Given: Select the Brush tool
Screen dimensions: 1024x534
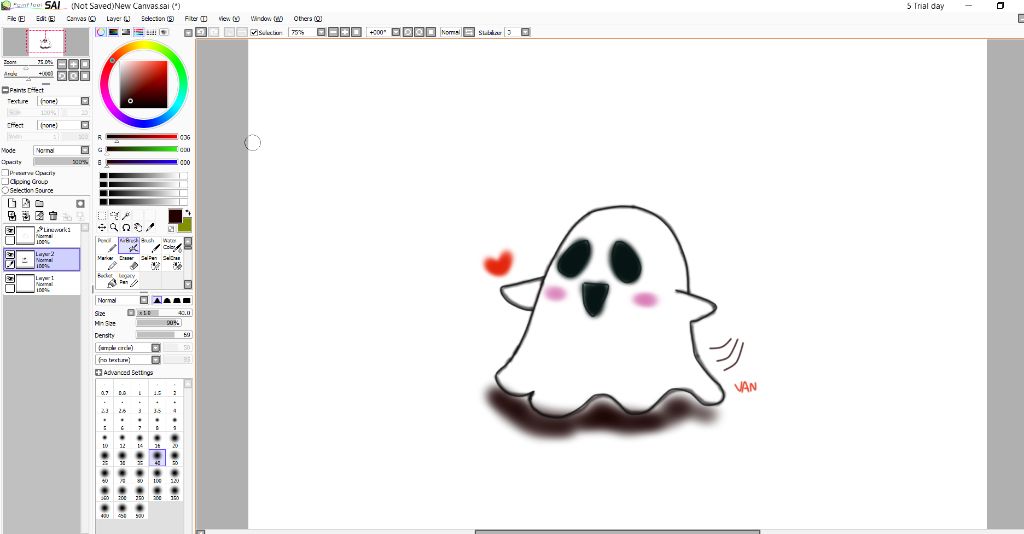Looking at the screenshot, I should (x=150, y=245).
